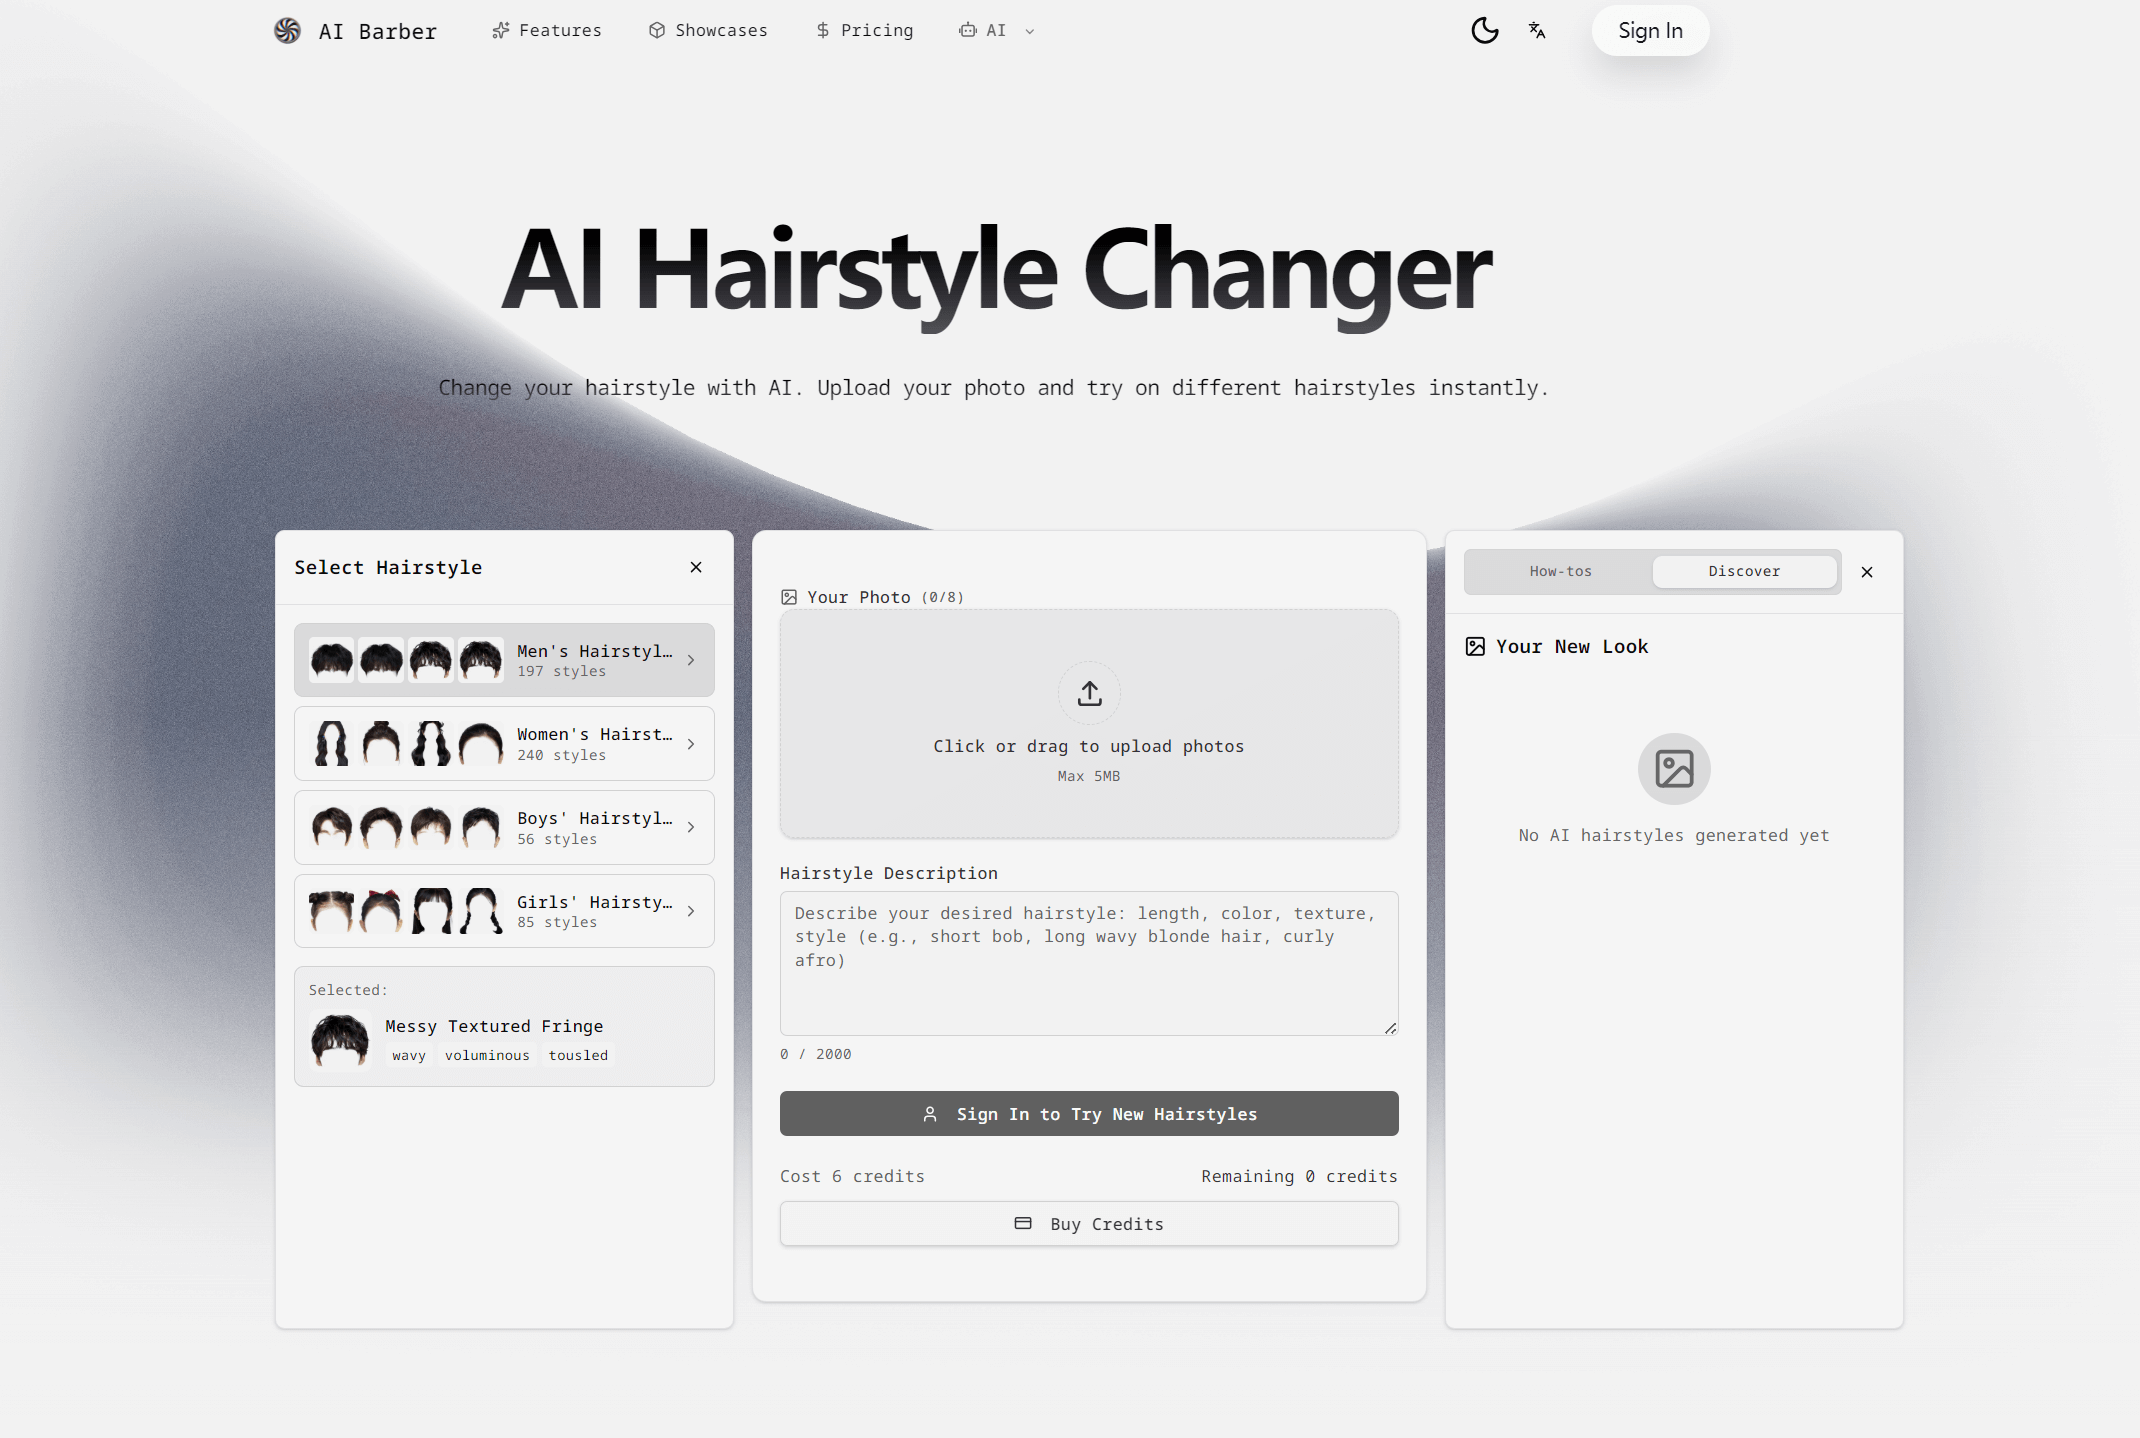Screen dimensions: 2140x1438
Task: Click the upload arrow icon
Action: (x=1090, y=693)
